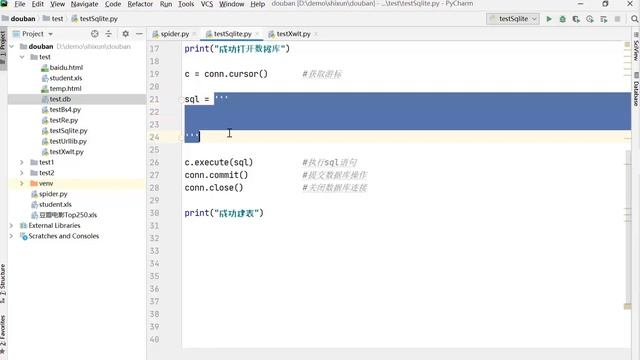Image resolution: width=640 pixels, height=360 pixels.
Task: Open the Navigate menu
Action: 84,4
